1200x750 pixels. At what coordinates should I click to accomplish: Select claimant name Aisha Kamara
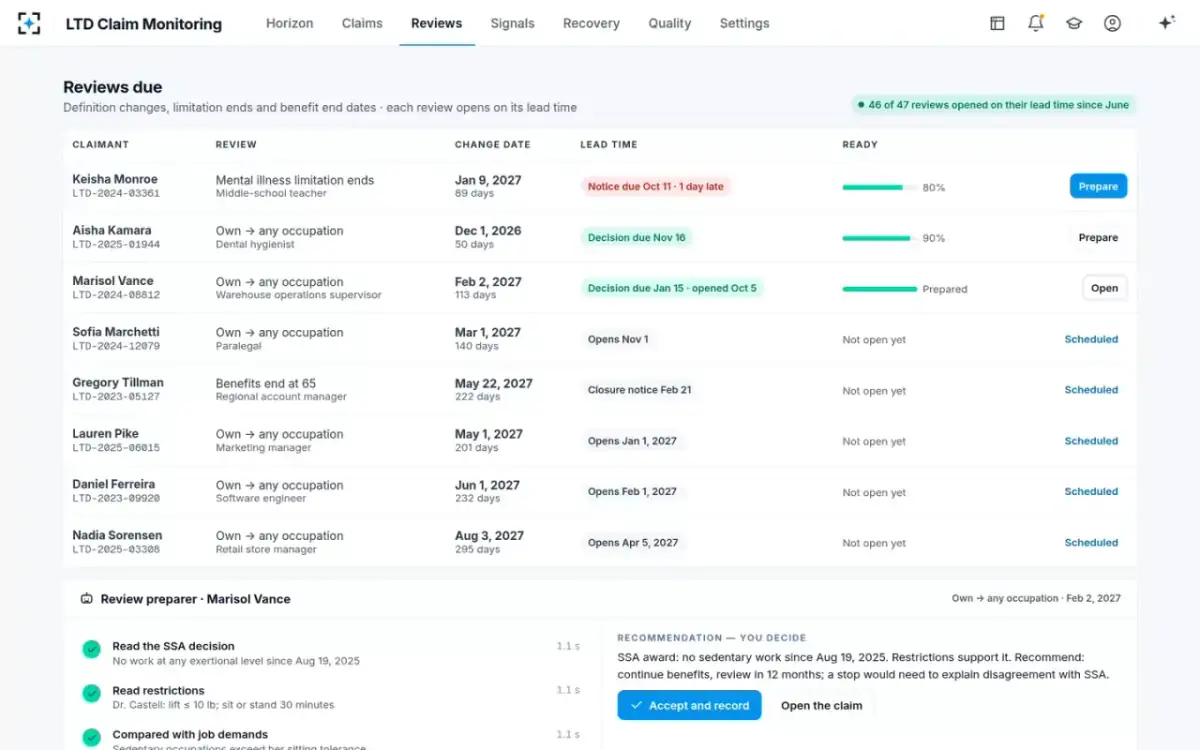click(110, 230)
